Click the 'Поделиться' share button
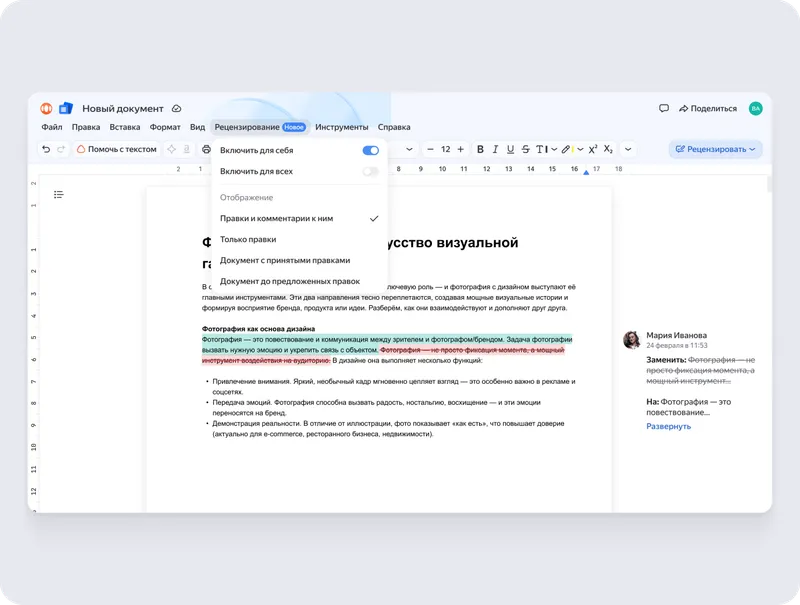Image resolution: width=800 pixels, height=605 pixels. pyautogui.click(x=708, y=108)
